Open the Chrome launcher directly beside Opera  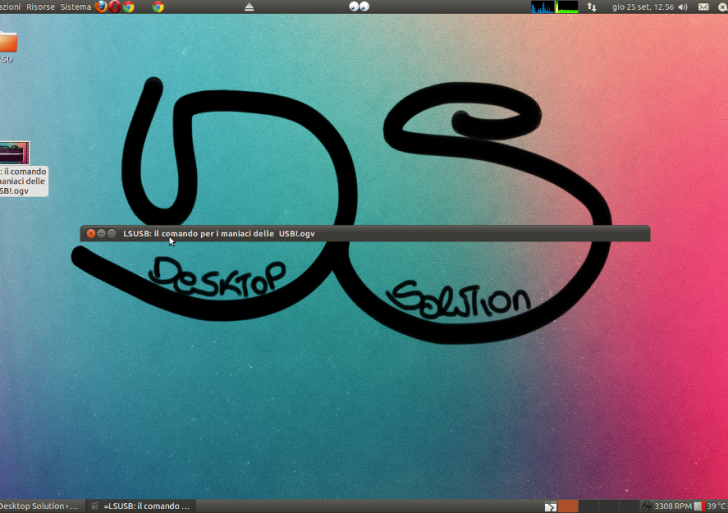(x=129, y=6)
